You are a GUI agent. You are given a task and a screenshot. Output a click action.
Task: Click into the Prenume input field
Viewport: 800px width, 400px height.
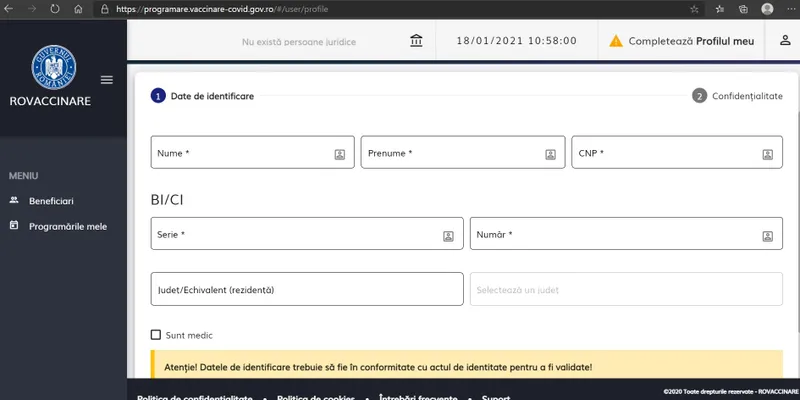click(x=450, y=153)
